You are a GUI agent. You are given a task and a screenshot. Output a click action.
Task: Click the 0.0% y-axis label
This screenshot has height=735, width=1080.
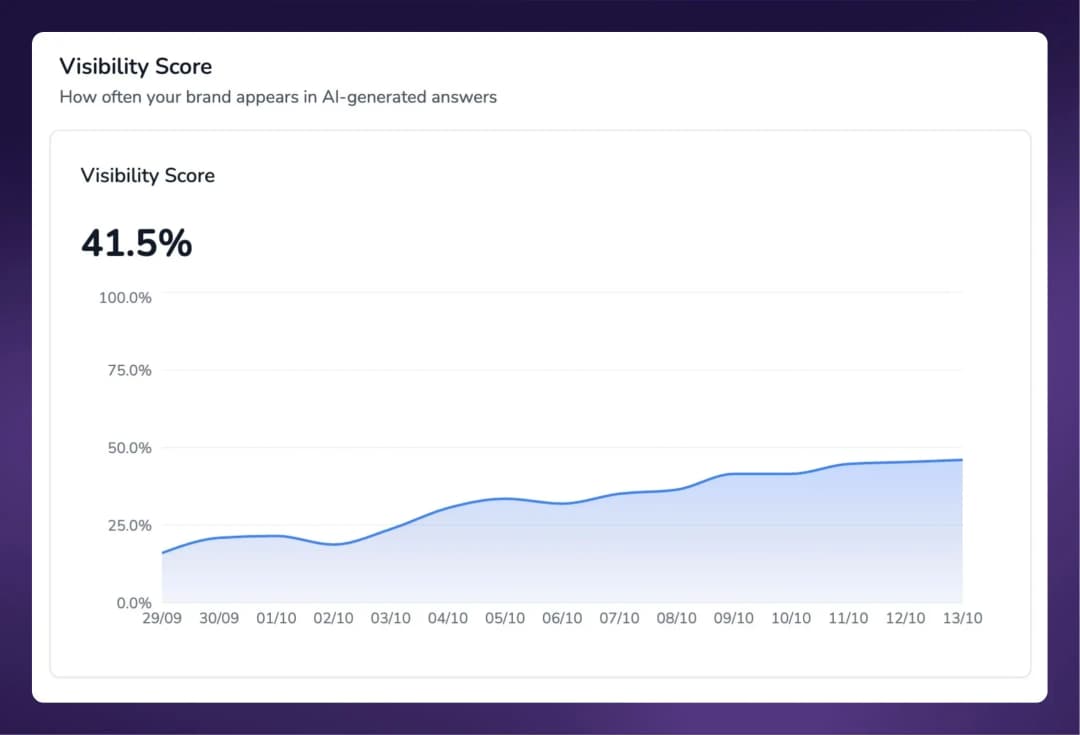[x=132, y=603]
